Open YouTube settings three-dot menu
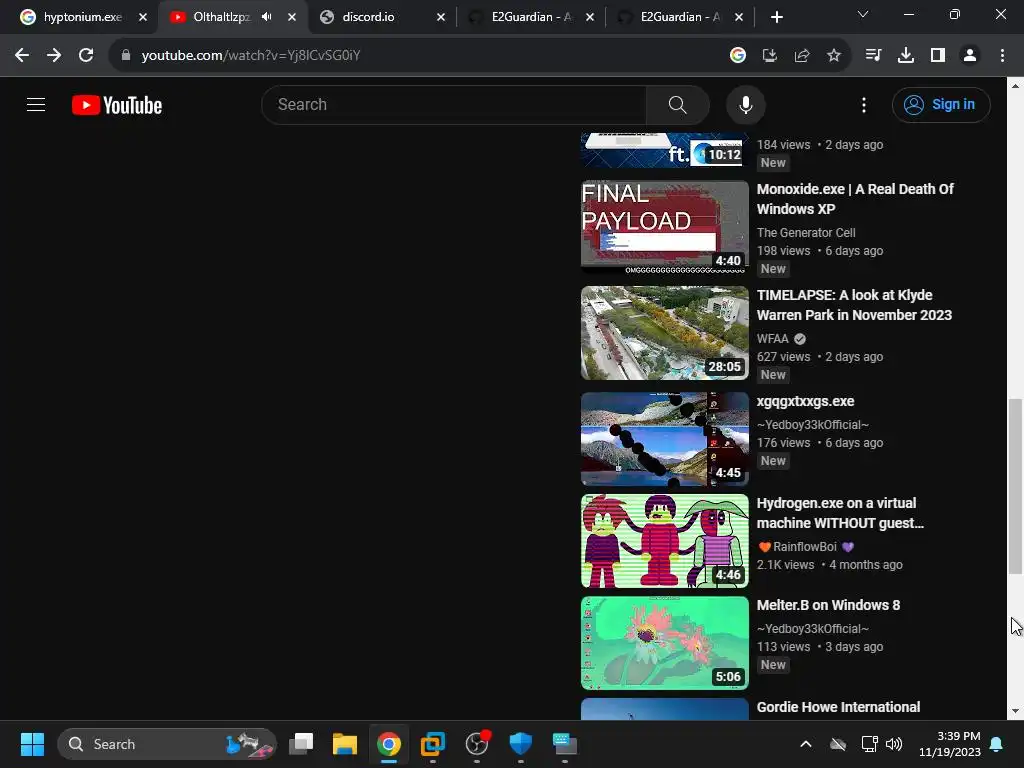Image resolution: width=1024 pixels, height=768 pixels. click(x=863, y=105)
